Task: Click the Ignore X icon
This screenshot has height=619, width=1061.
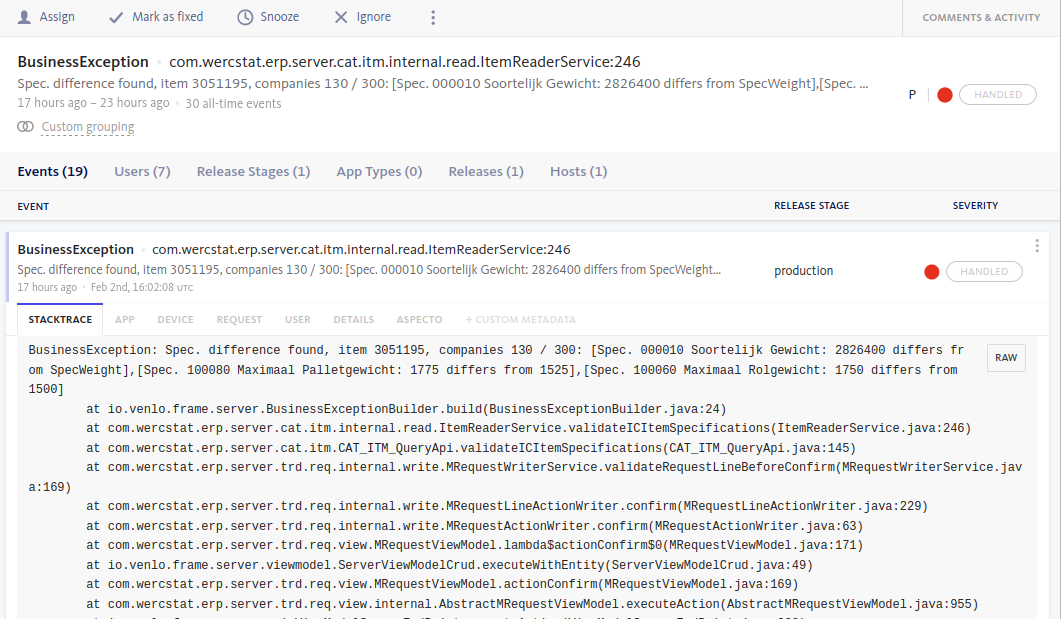Action: tap(341, 17)
